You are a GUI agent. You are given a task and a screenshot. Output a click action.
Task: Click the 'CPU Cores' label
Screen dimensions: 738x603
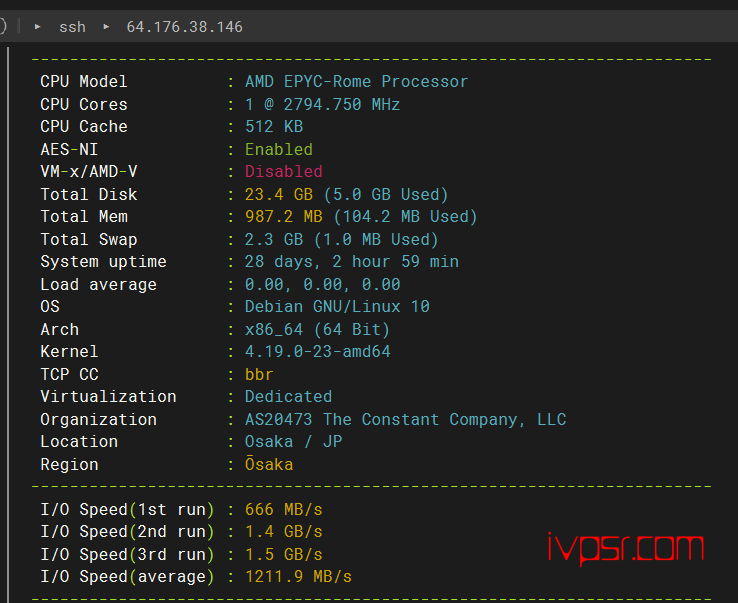(x=84, y=104)
